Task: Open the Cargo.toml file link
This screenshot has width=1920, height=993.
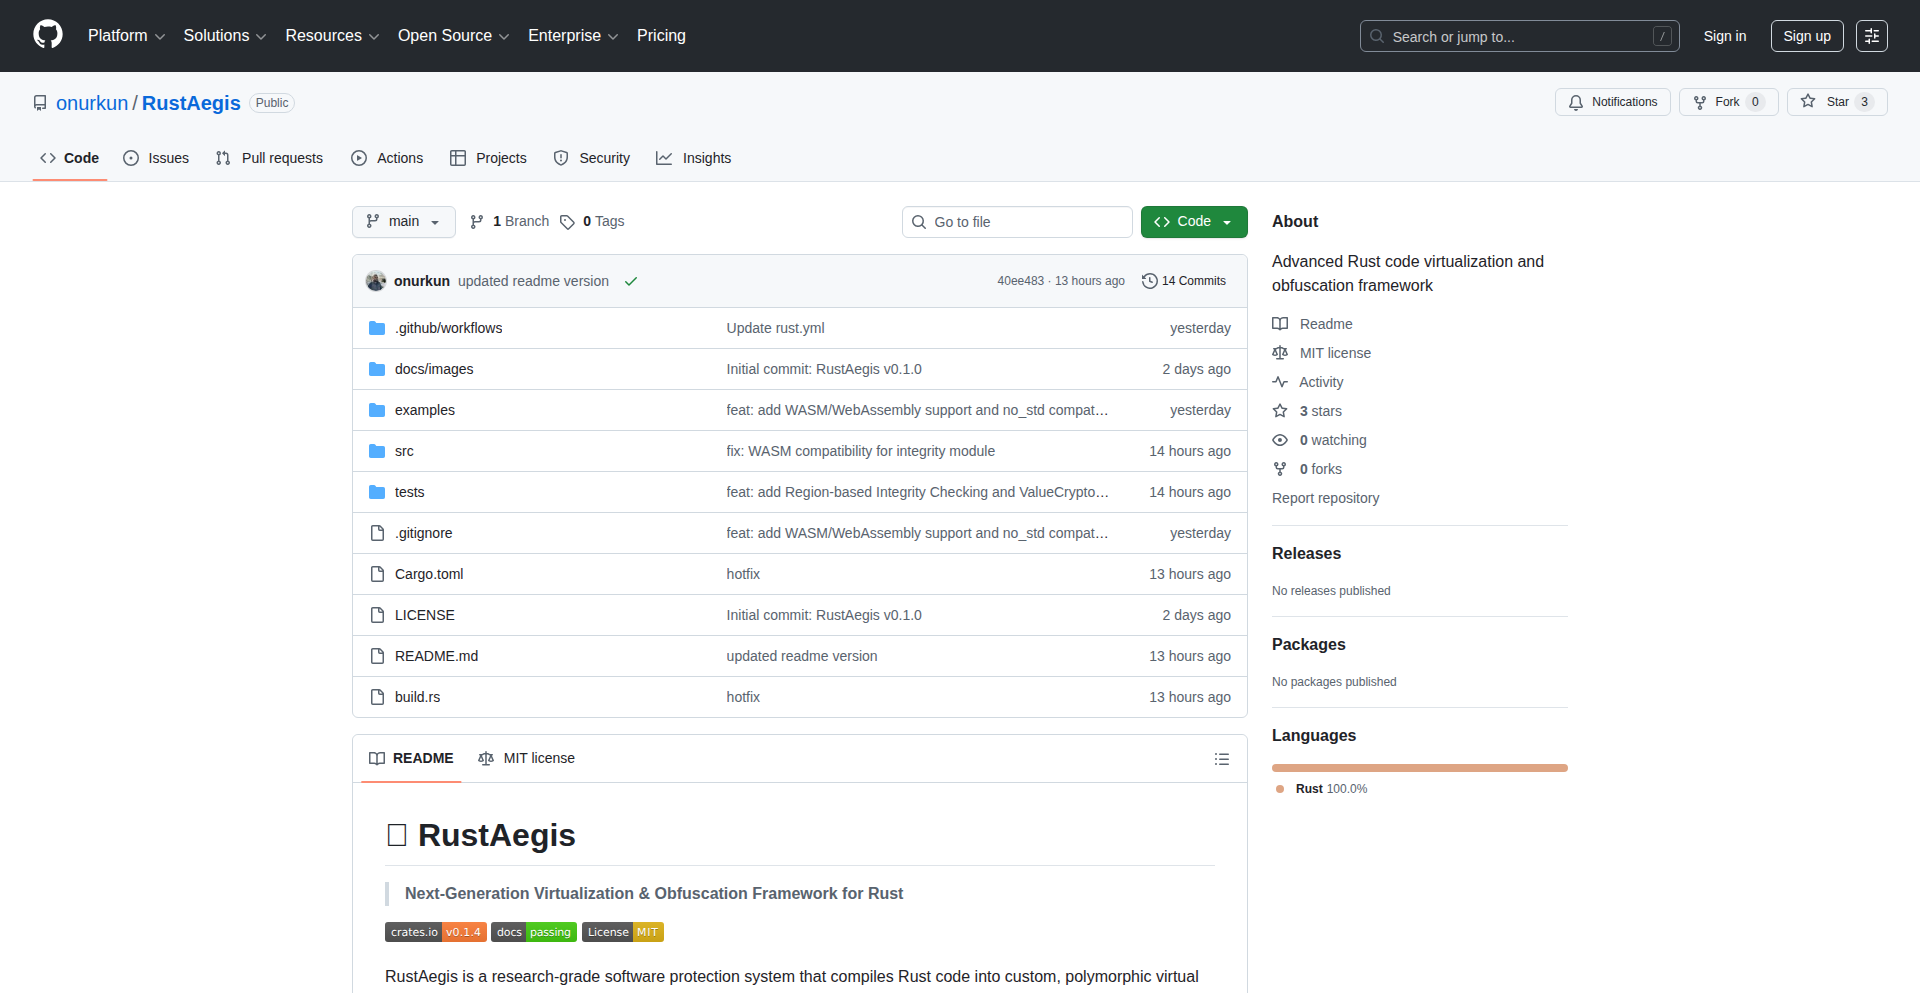Action: [429, 574]
